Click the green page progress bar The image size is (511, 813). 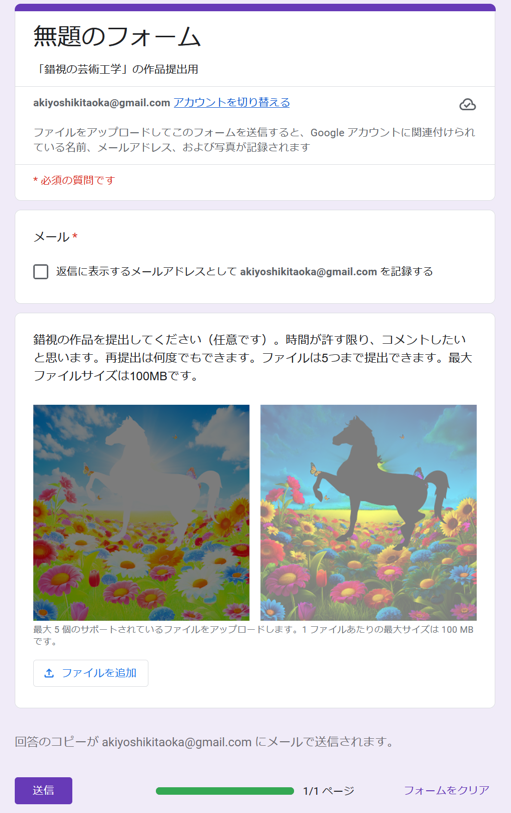pos(225,791)
